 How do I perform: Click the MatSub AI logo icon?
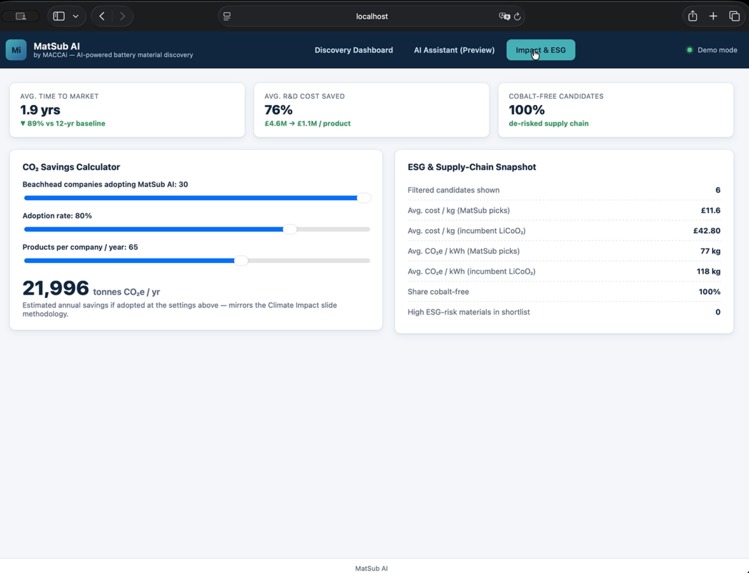coord(16,50)
